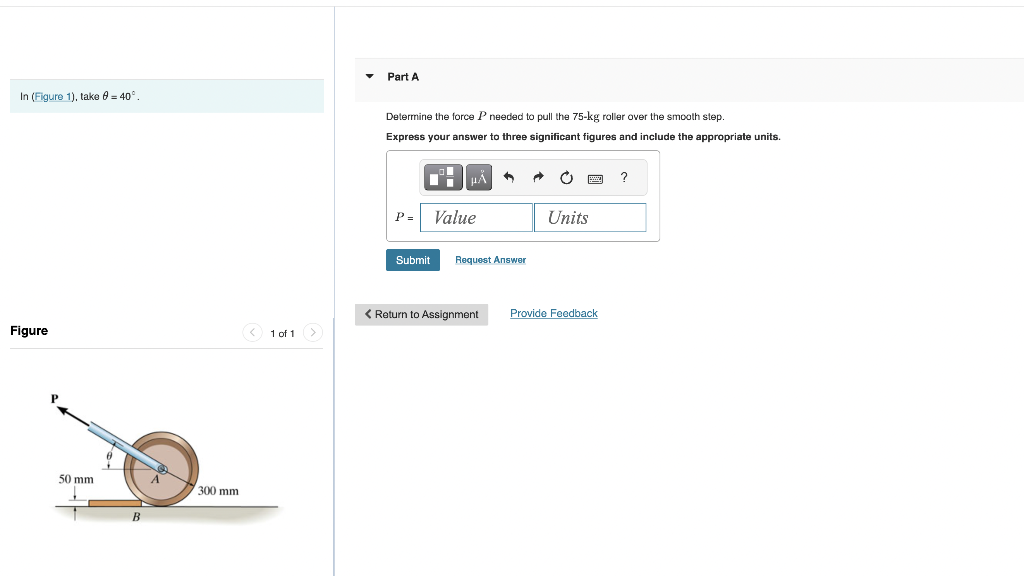Click the Part A header
The width and height of the screenshot is (1024, 576).
[403, 76]
